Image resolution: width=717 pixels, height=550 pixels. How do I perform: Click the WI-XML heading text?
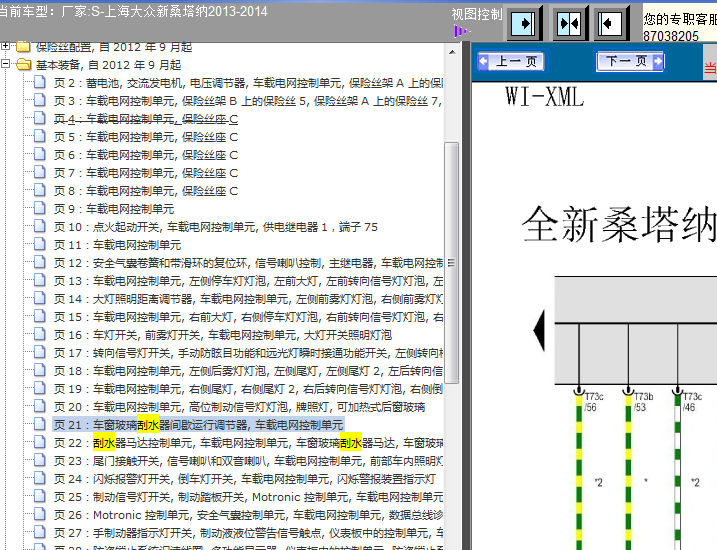click(x=544, y=96)
